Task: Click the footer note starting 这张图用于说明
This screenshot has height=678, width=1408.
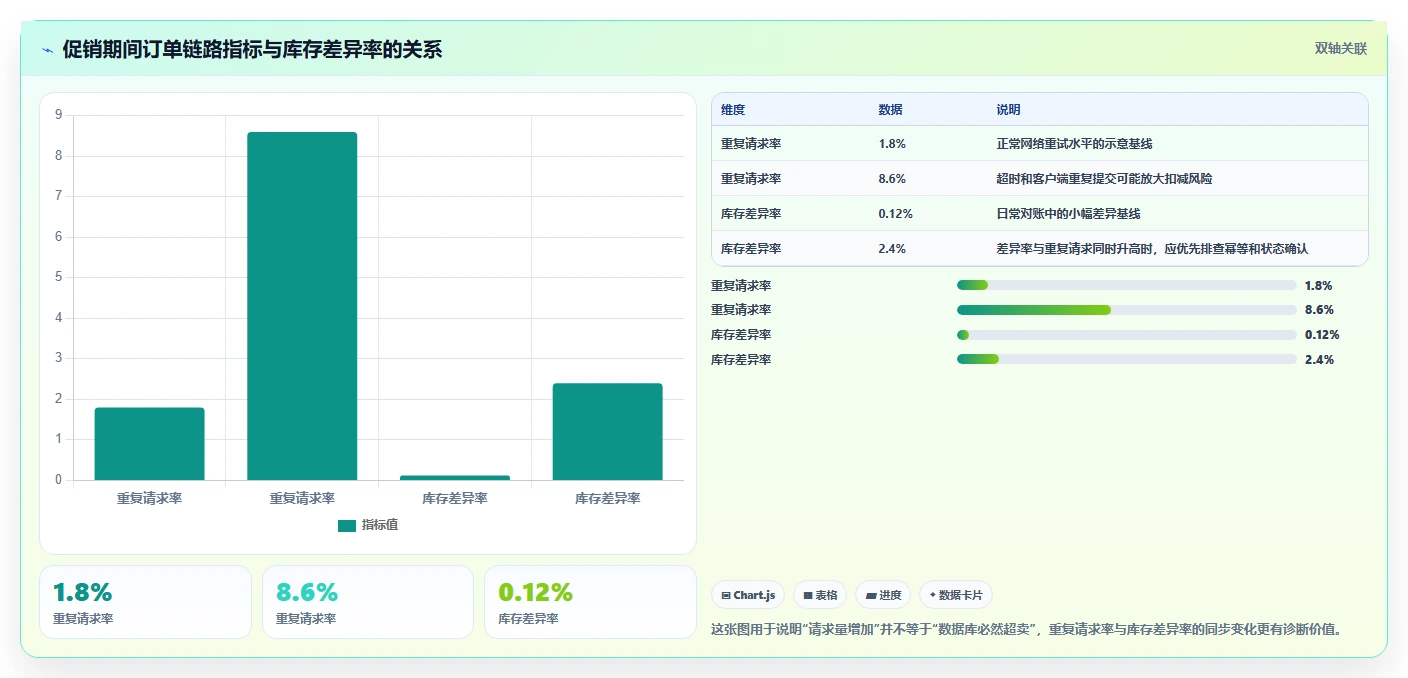Action: pyautogui.click(x=1026, y=629)
